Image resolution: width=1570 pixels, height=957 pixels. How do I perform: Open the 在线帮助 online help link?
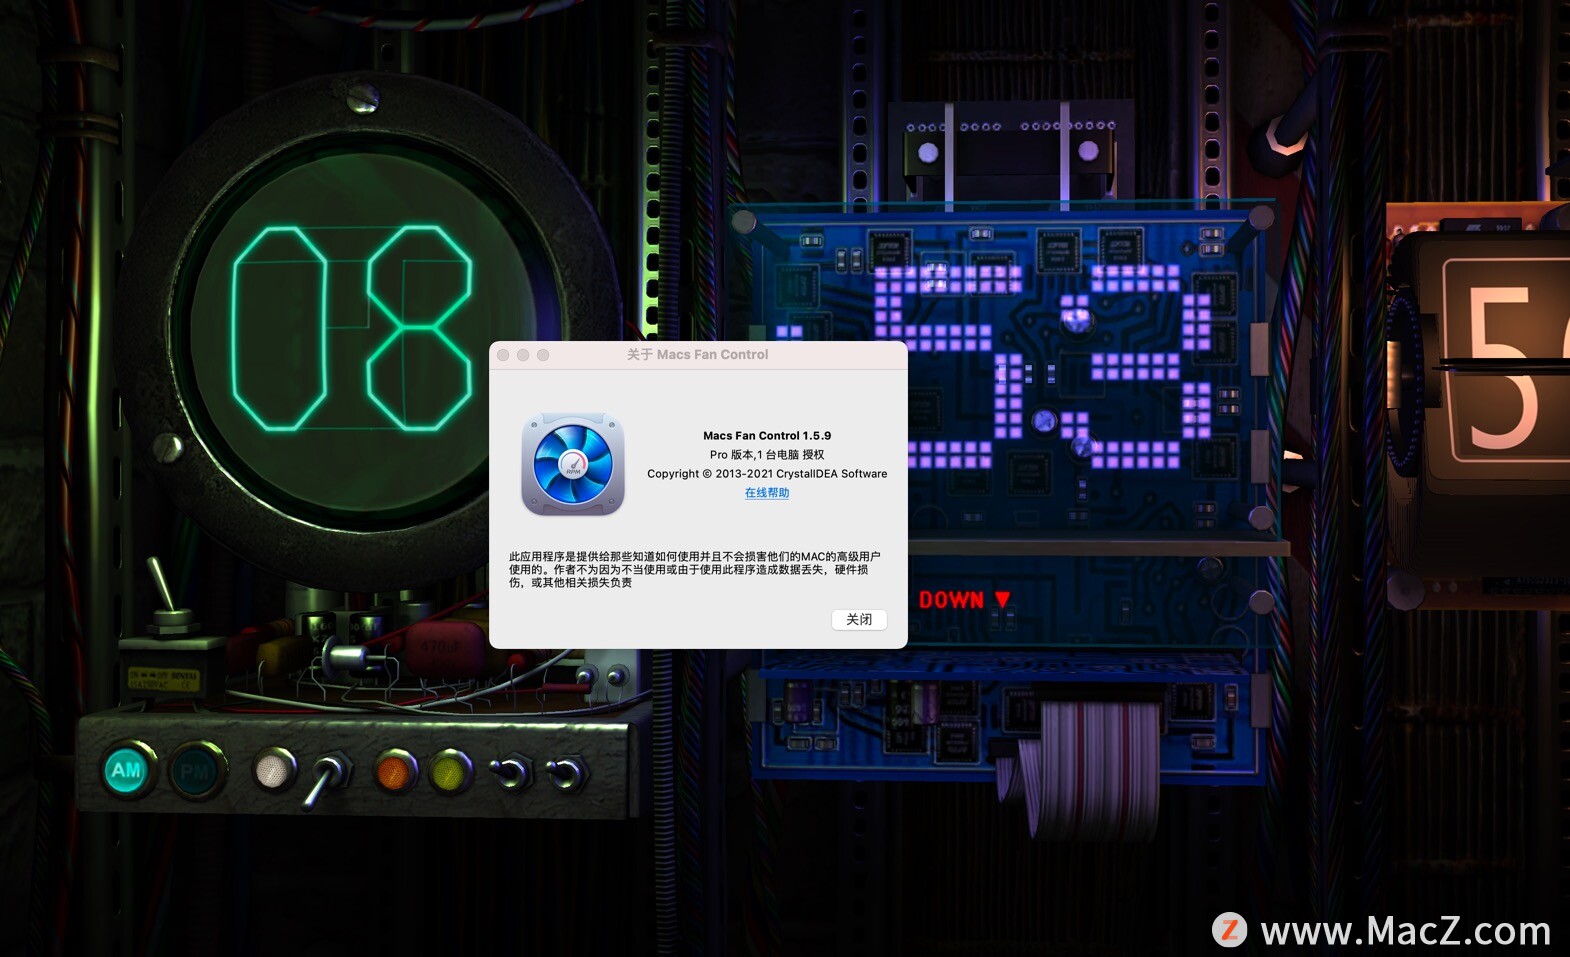[767, 493]
